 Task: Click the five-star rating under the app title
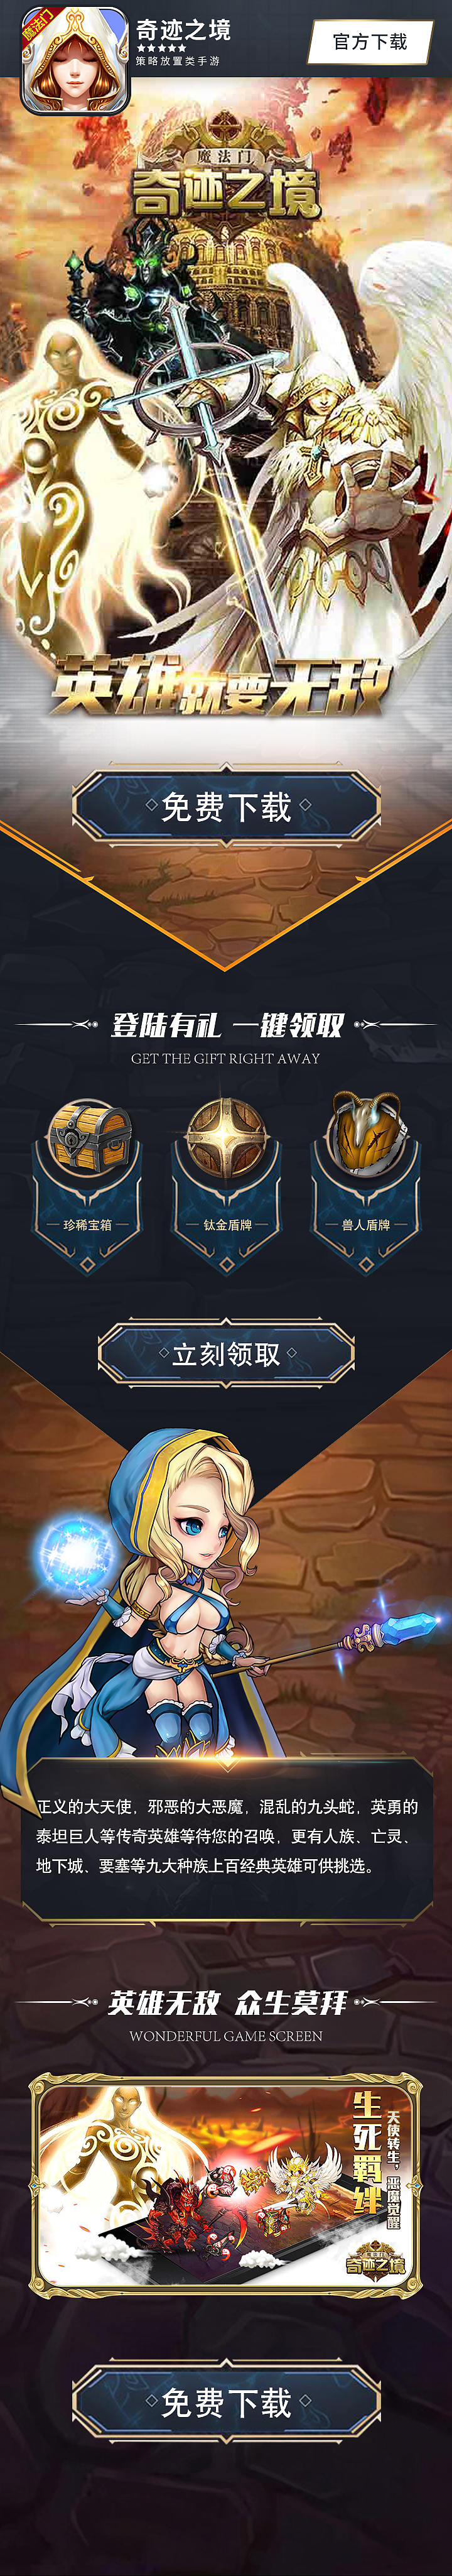click(161, 48)
